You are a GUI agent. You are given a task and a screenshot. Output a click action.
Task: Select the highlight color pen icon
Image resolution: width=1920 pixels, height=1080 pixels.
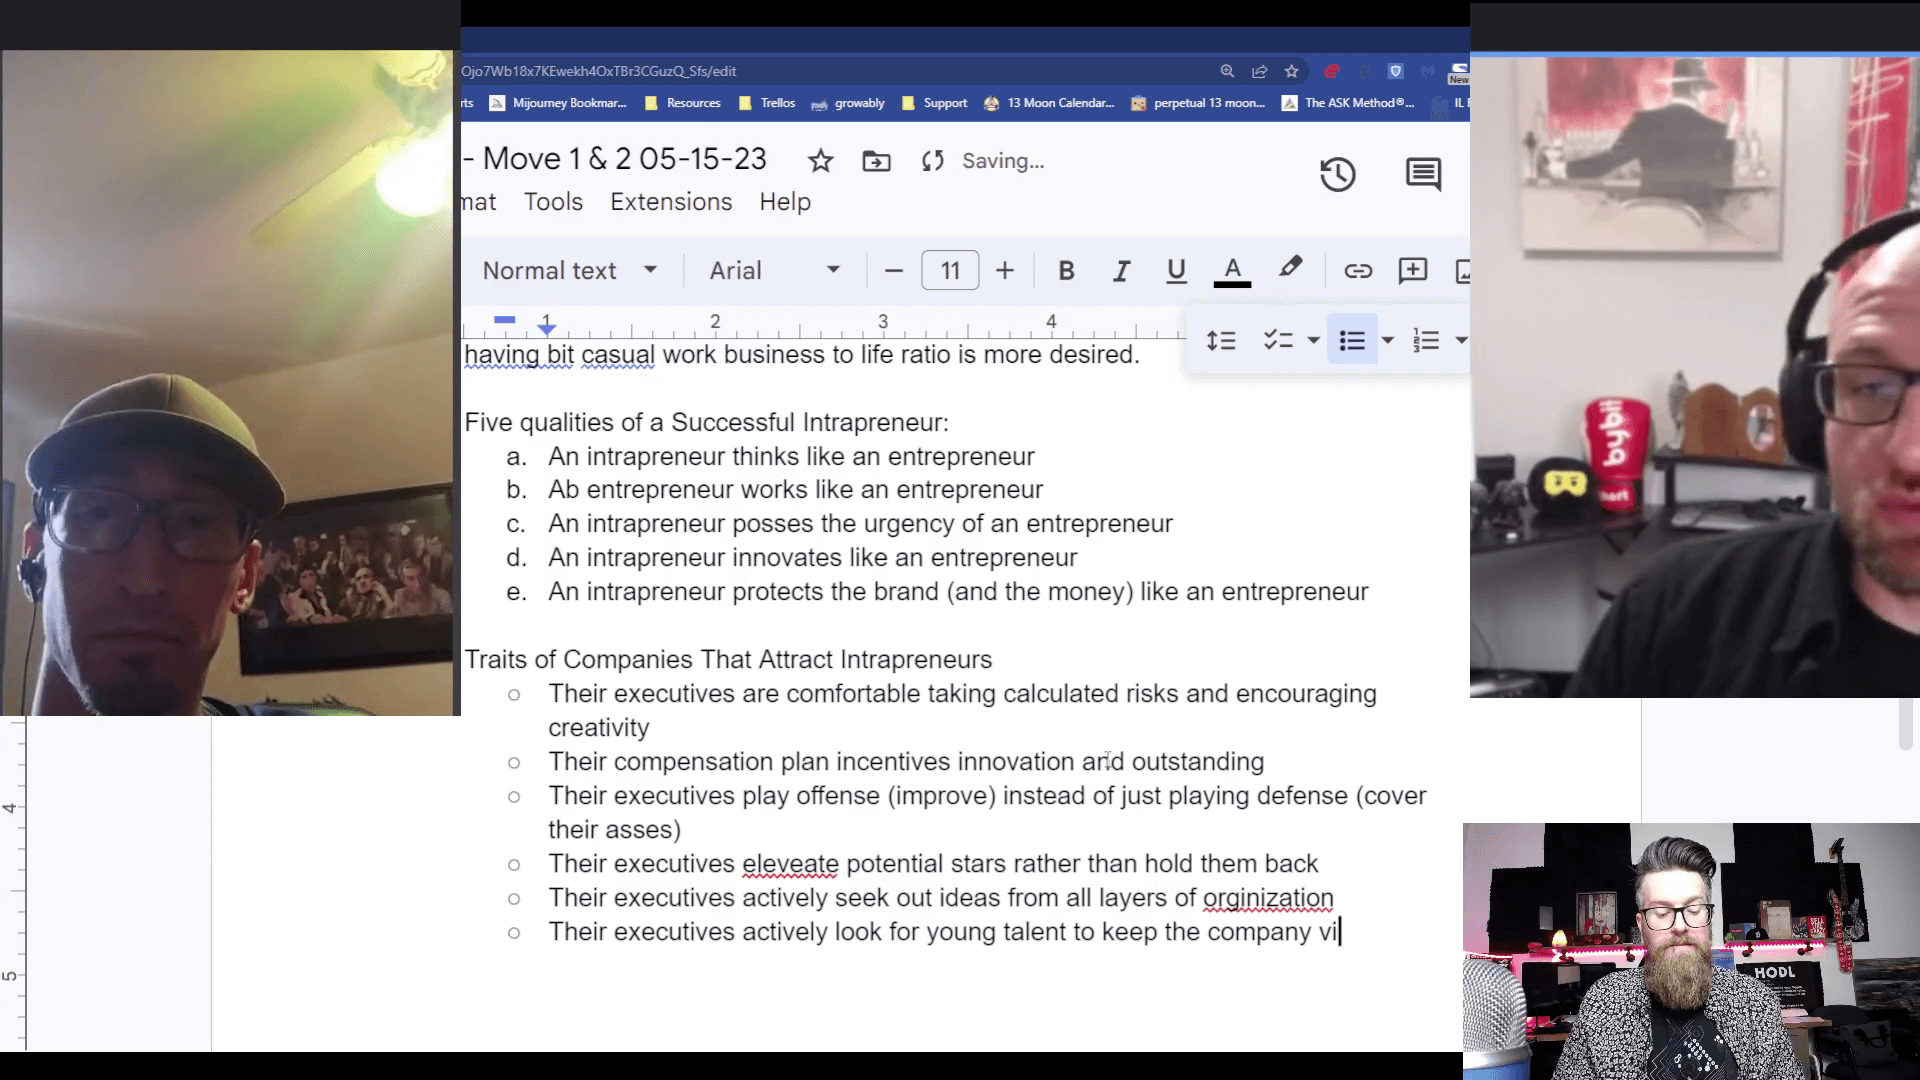click(x=1290, y=268)
